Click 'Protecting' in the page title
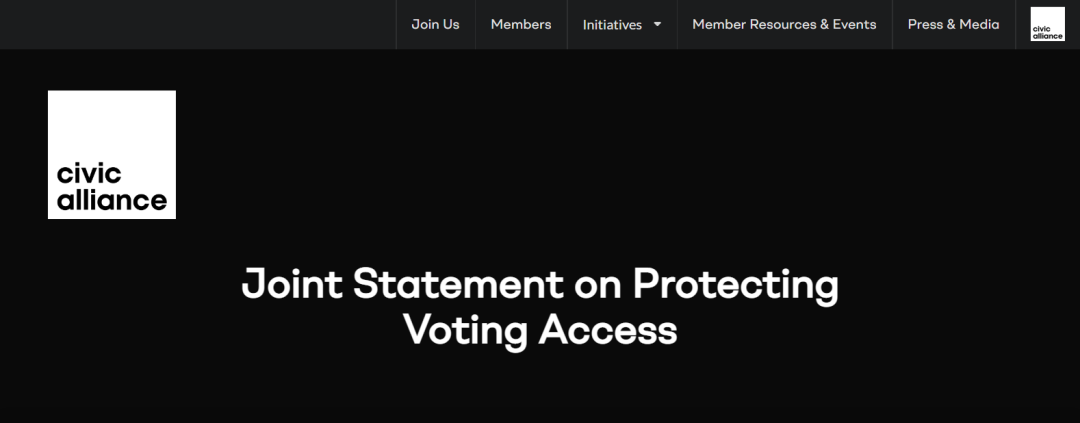 tap(736, 286)
